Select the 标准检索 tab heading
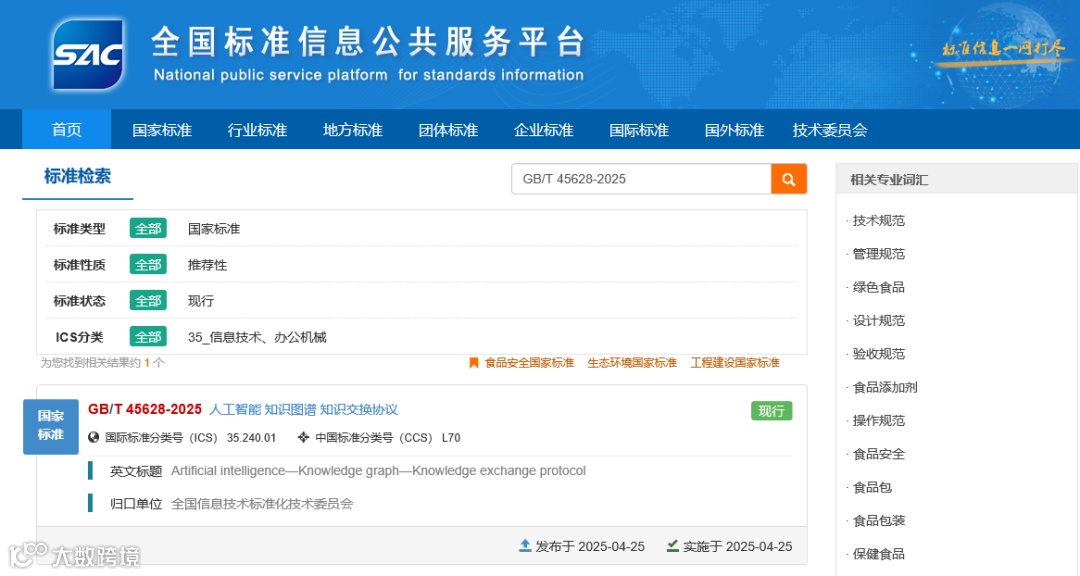The height and width of the screenshot is (576, 1080). coord(78,177)
